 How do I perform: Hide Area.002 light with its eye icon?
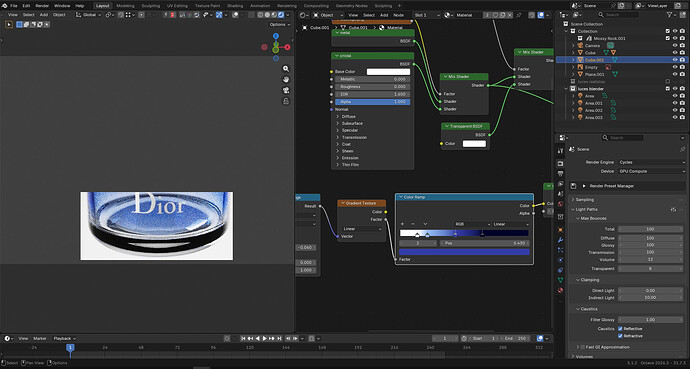[x=675, y=110]
